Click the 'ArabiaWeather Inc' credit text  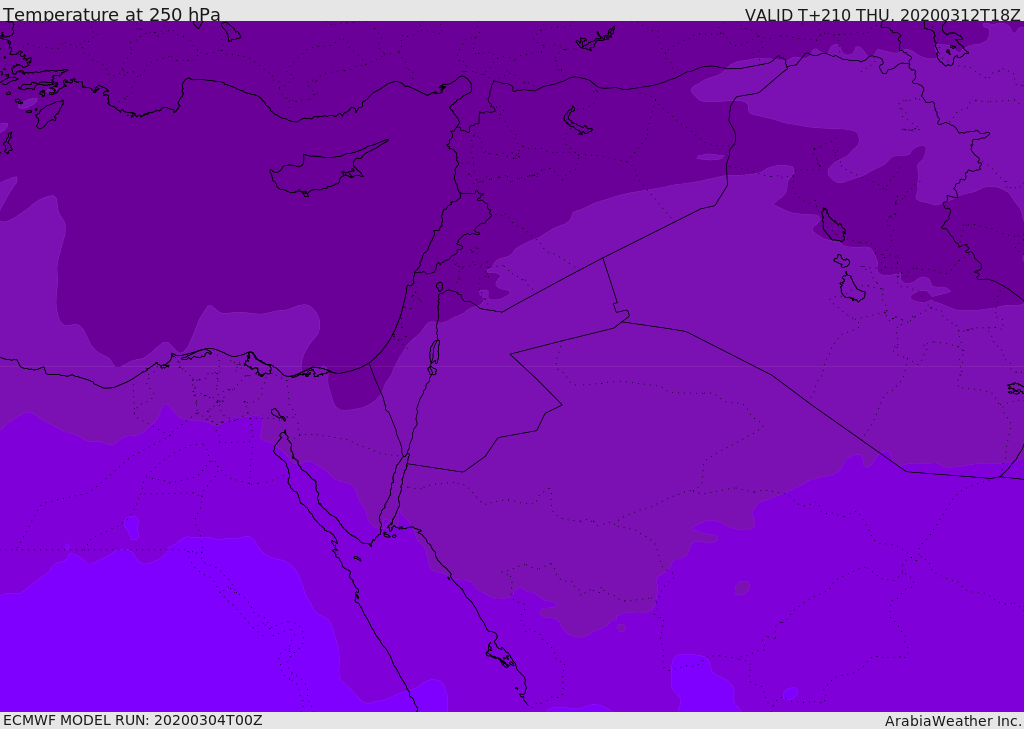coord(952,721)
